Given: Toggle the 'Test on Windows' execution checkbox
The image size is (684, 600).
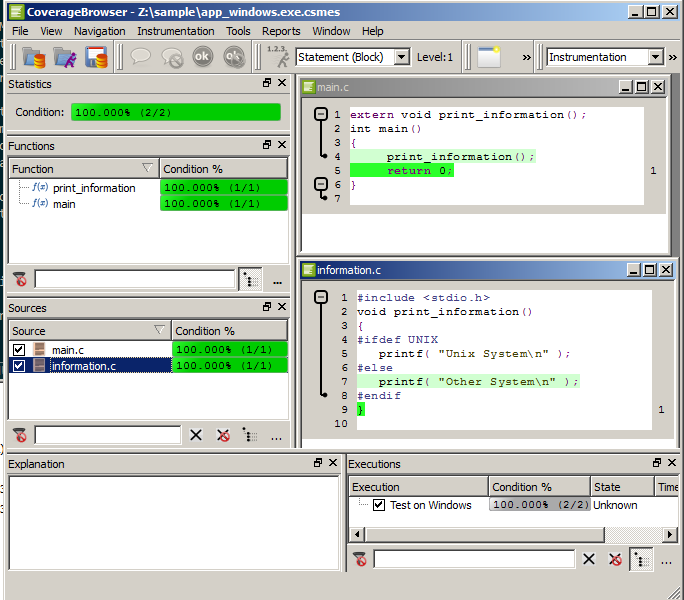Looking at the screenshot, I should click(x=378, y=505).
